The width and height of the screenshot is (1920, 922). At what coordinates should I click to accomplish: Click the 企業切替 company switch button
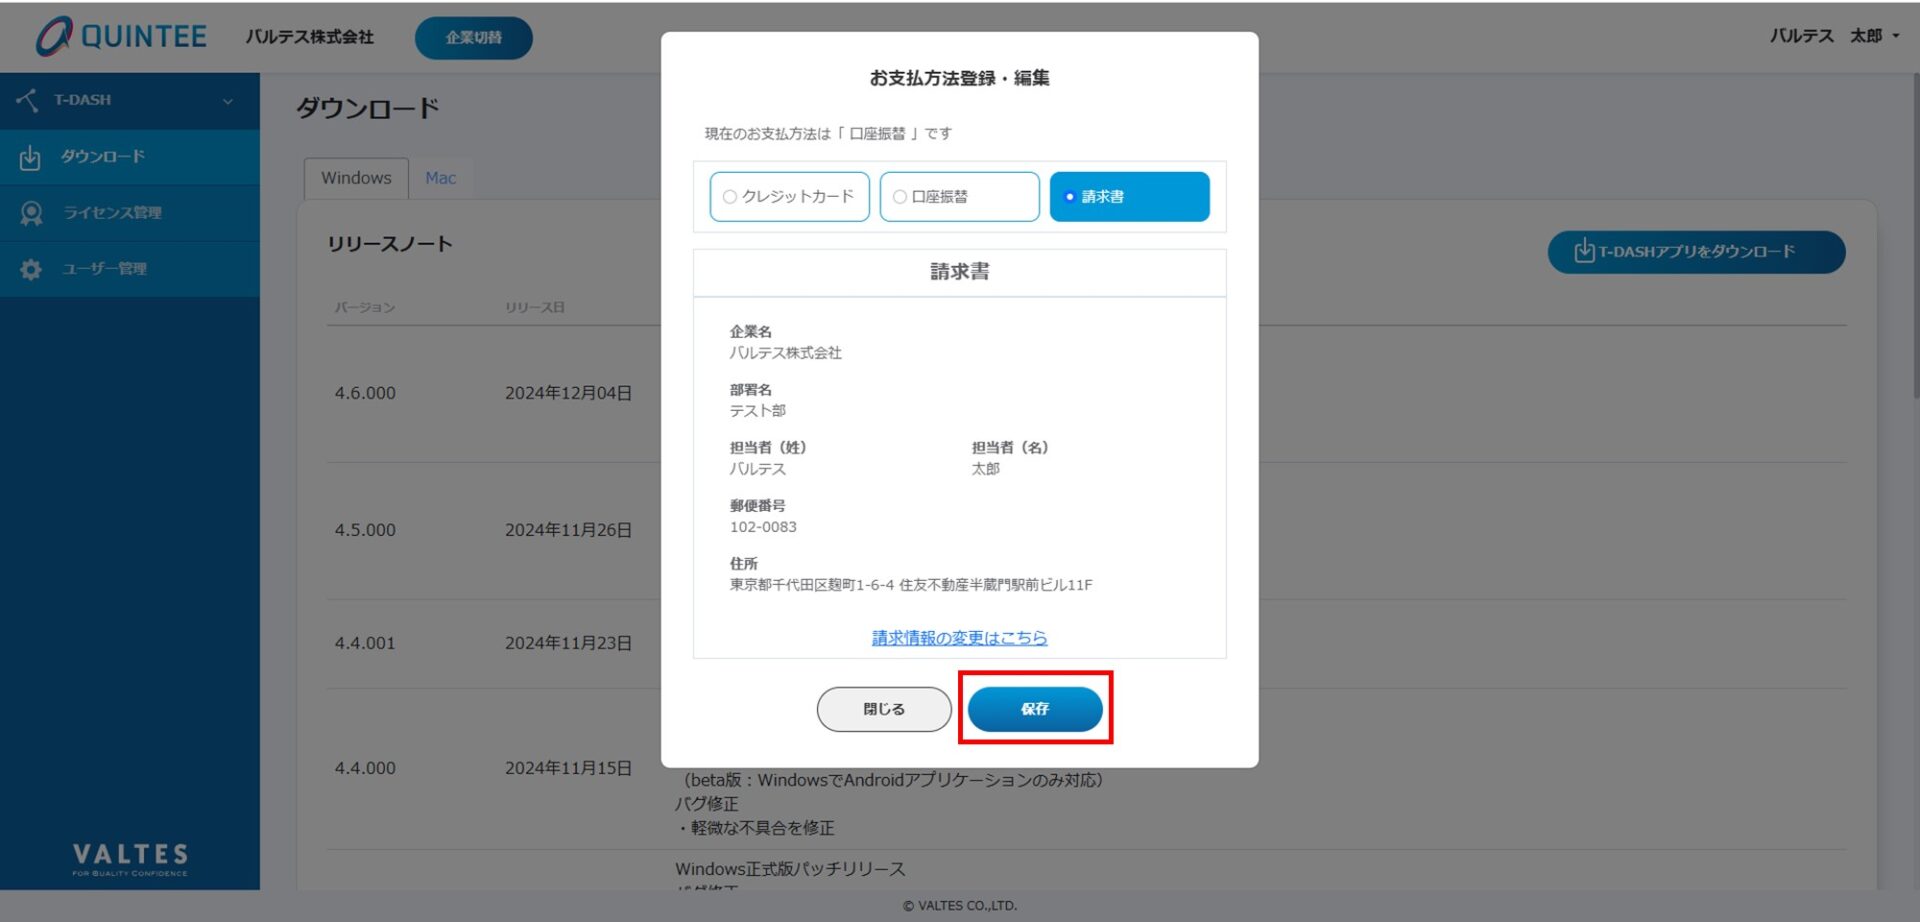coord(474,38)
